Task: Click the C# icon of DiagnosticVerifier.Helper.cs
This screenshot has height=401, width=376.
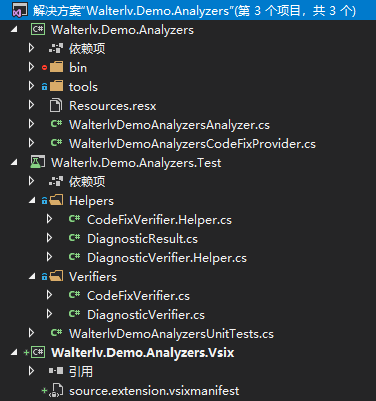Action: coord(74,257)
